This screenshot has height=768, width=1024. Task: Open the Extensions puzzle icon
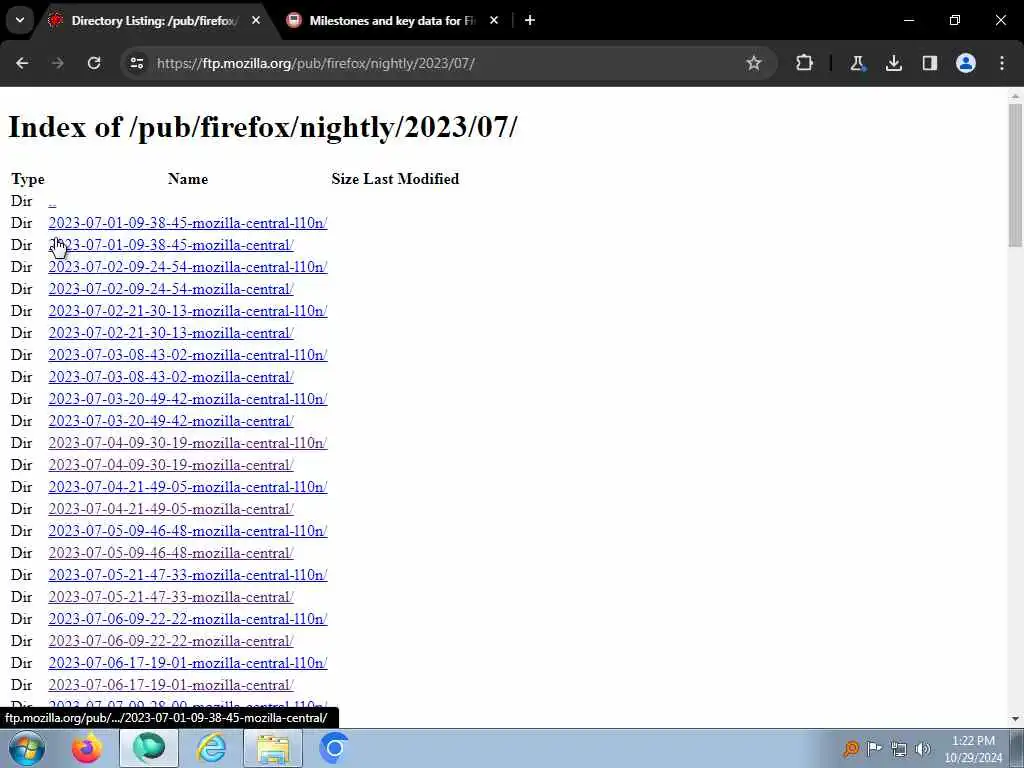(x=805, y=63)
